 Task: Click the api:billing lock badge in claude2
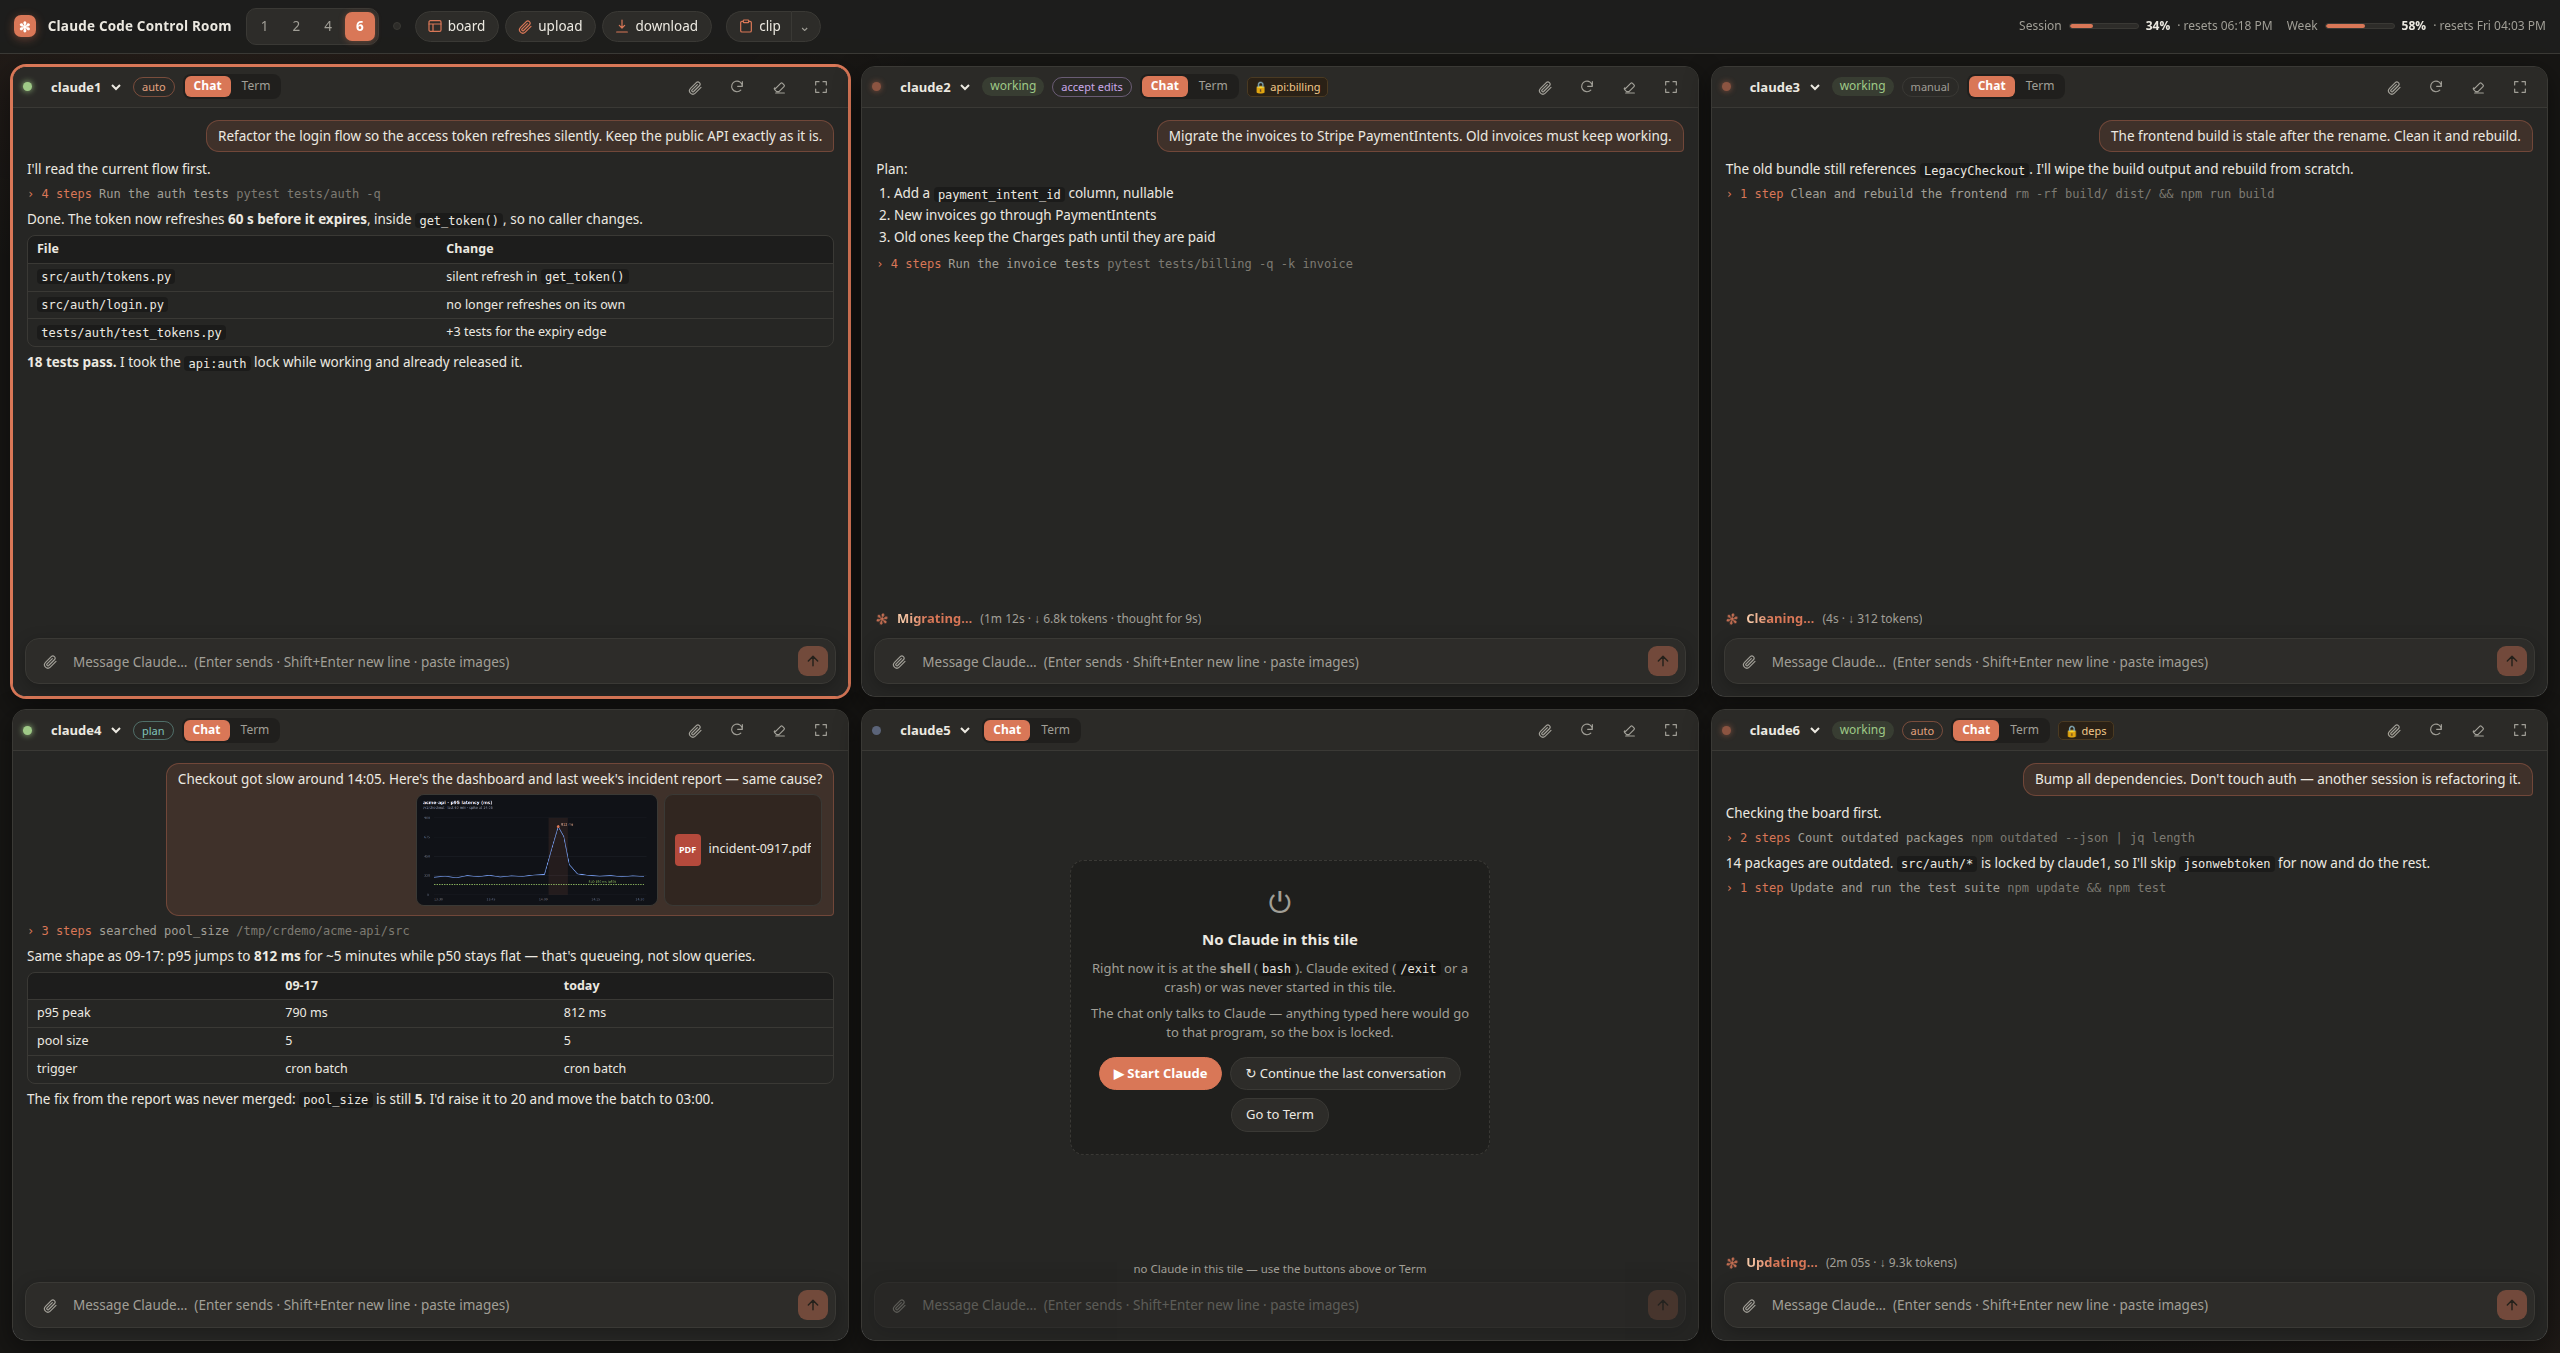1288,87
